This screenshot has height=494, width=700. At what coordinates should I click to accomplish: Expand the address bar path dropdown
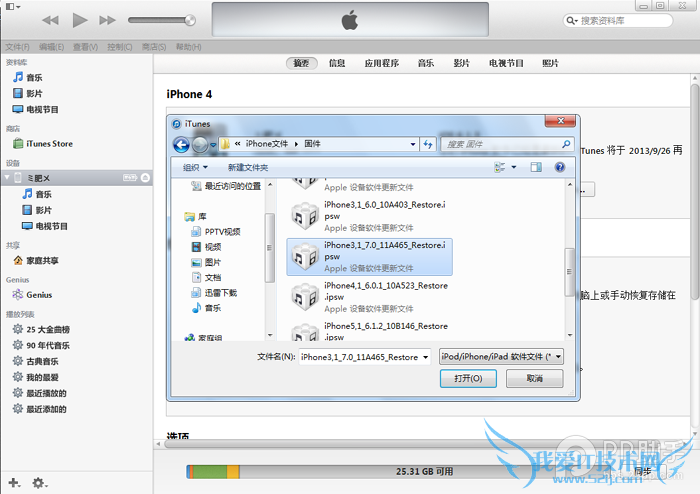tap(413, 144)
